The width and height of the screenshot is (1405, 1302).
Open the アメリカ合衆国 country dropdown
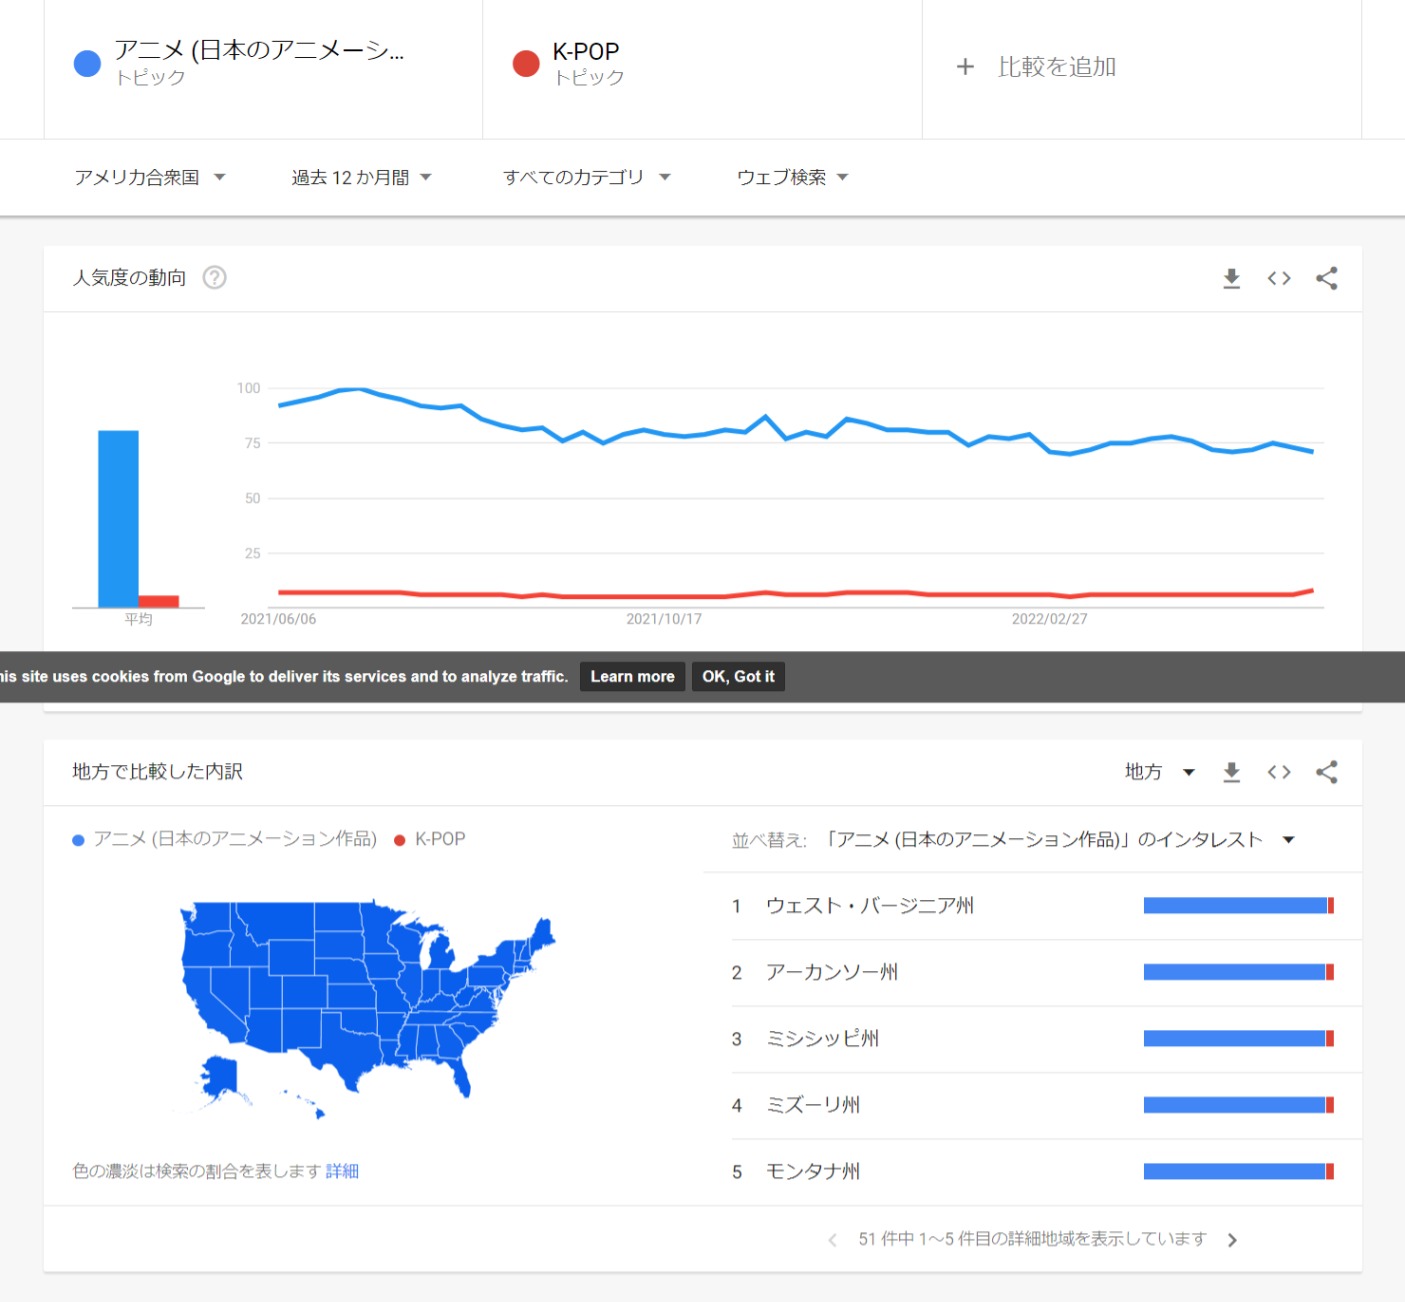click(x=150, y=177)
